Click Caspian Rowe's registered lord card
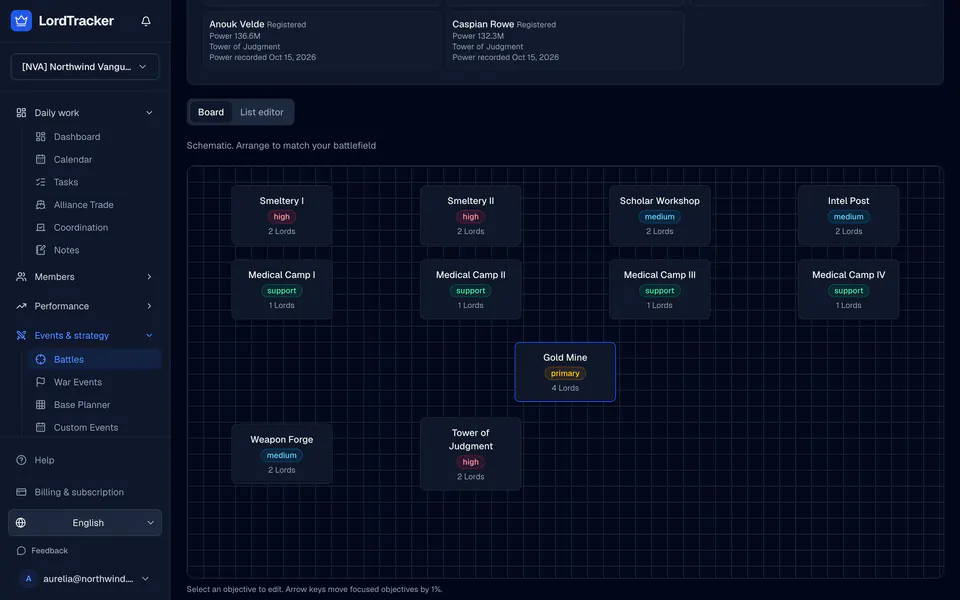This screenshot has height=600, width=960. click(564, 40)
